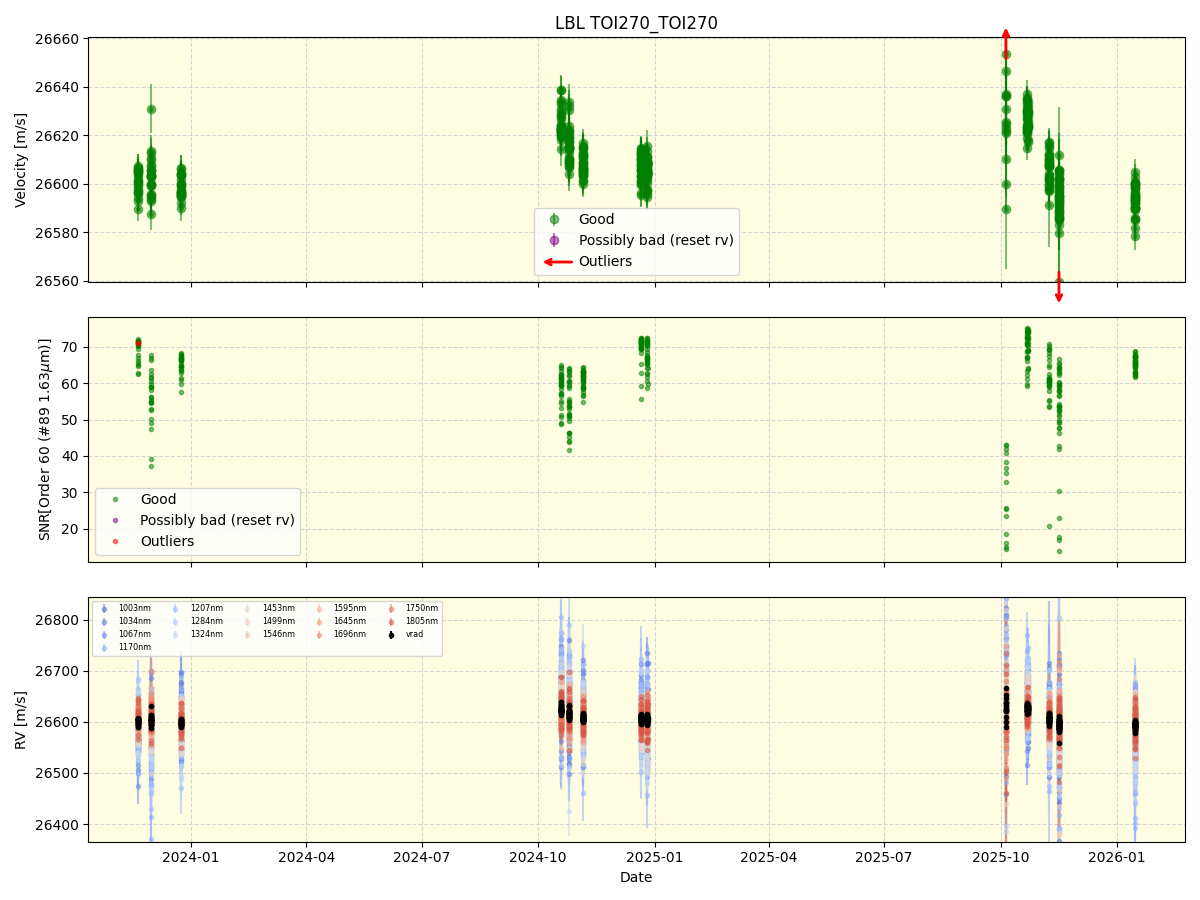
Task: Click the purple Possibly bad marker in velocity legend
Action: pyautogui.click(x=554, y=240)
